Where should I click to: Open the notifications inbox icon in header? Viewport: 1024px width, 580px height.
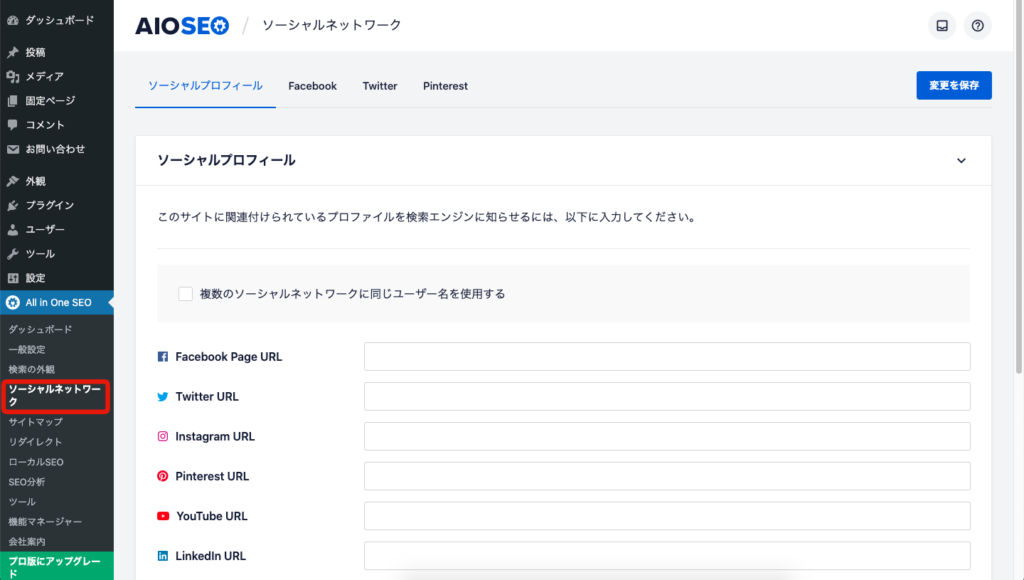click(x=942, y=25)
